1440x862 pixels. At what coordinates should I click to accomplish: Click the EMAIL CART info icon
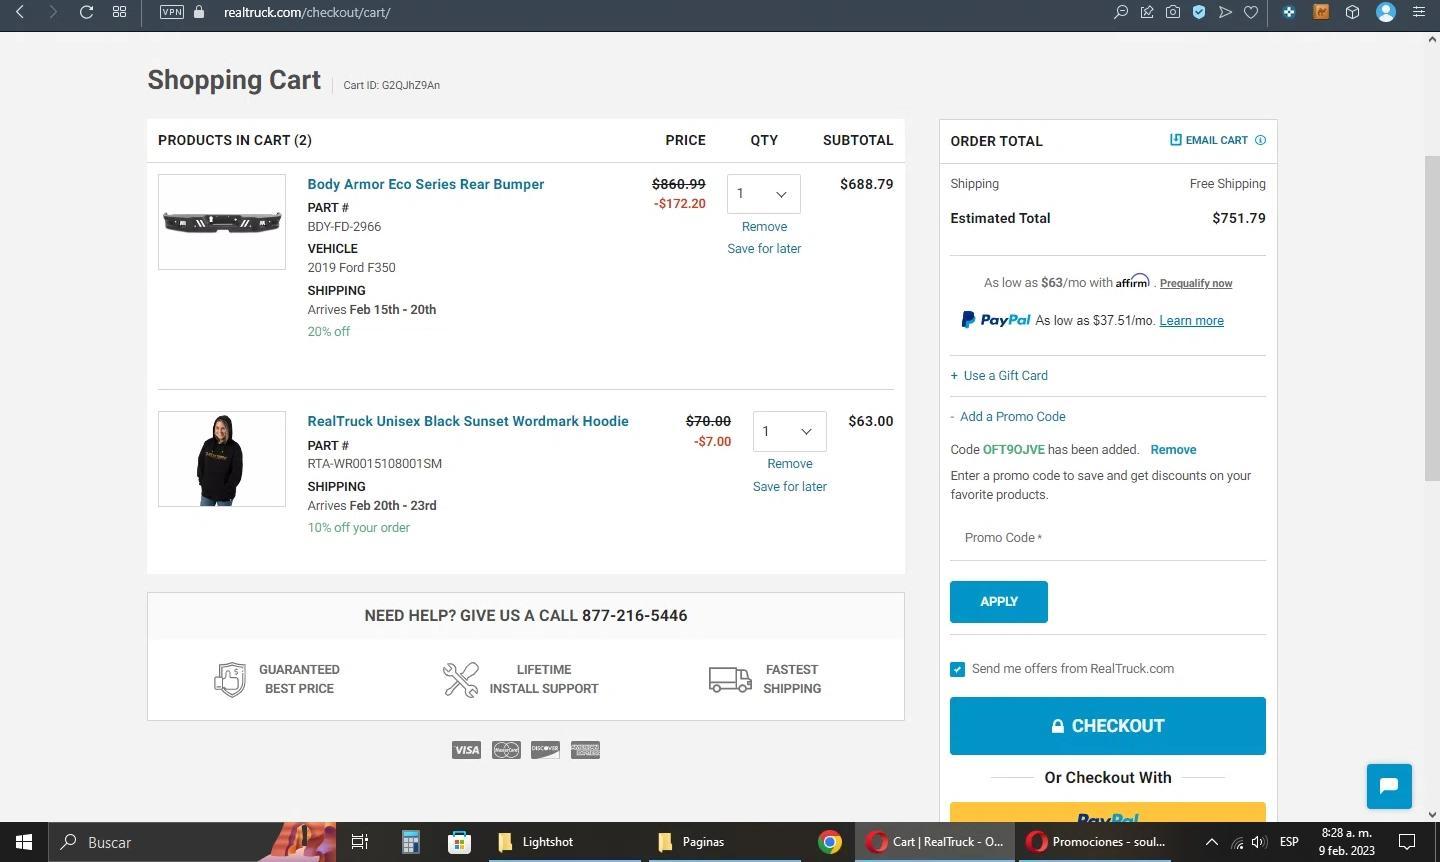[1260, 140]
